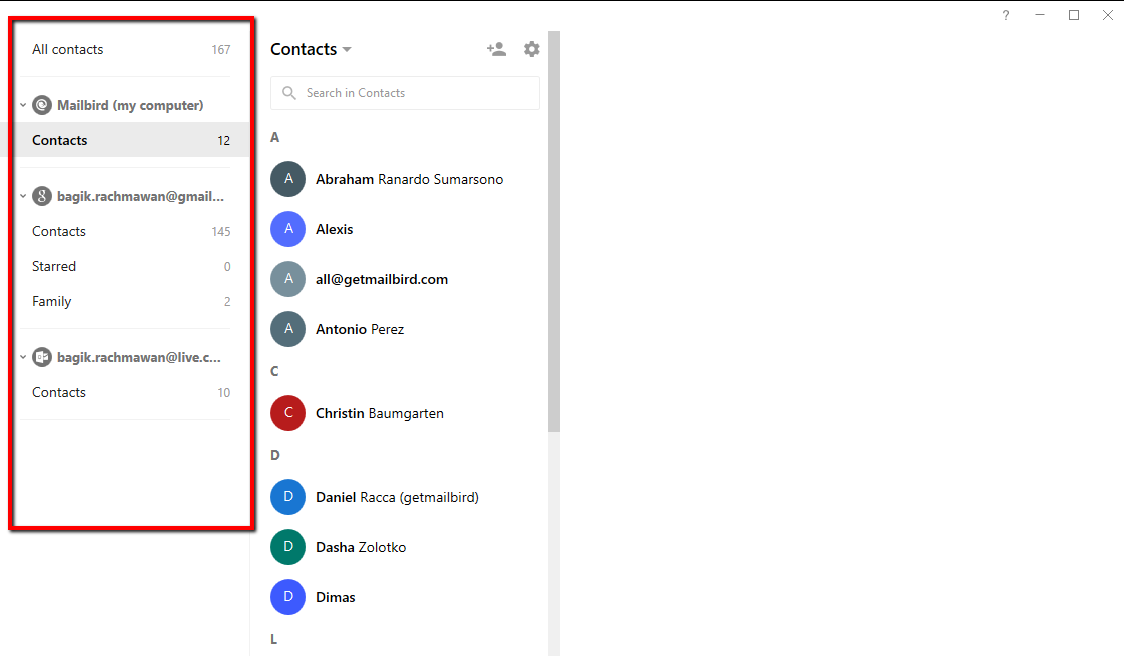Click the add contact icon

pyautogui.click(x=496, y=49)
